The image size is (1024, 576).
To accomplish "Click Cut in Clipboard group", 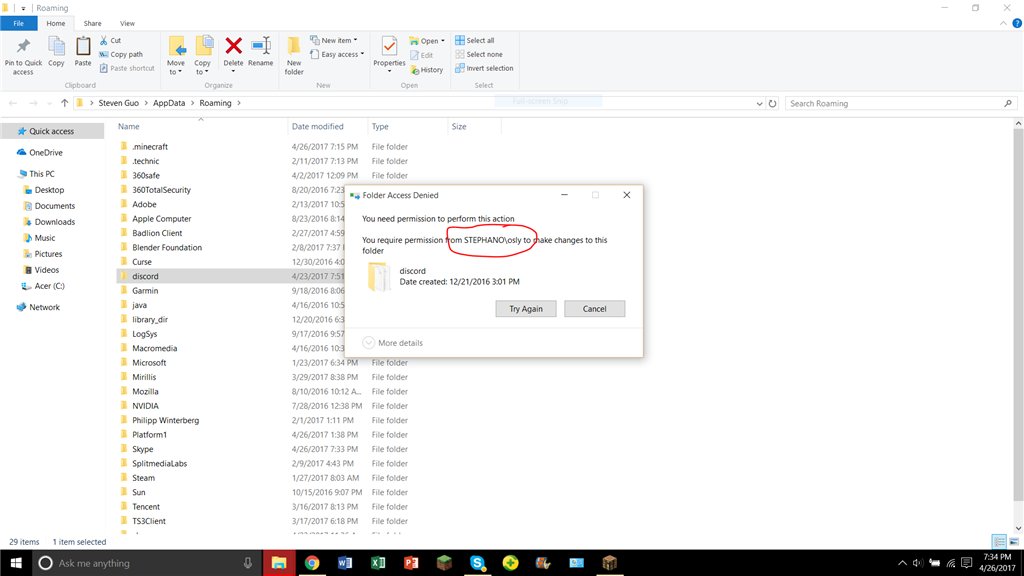I will pyautogui.click(x=110, y=40).
